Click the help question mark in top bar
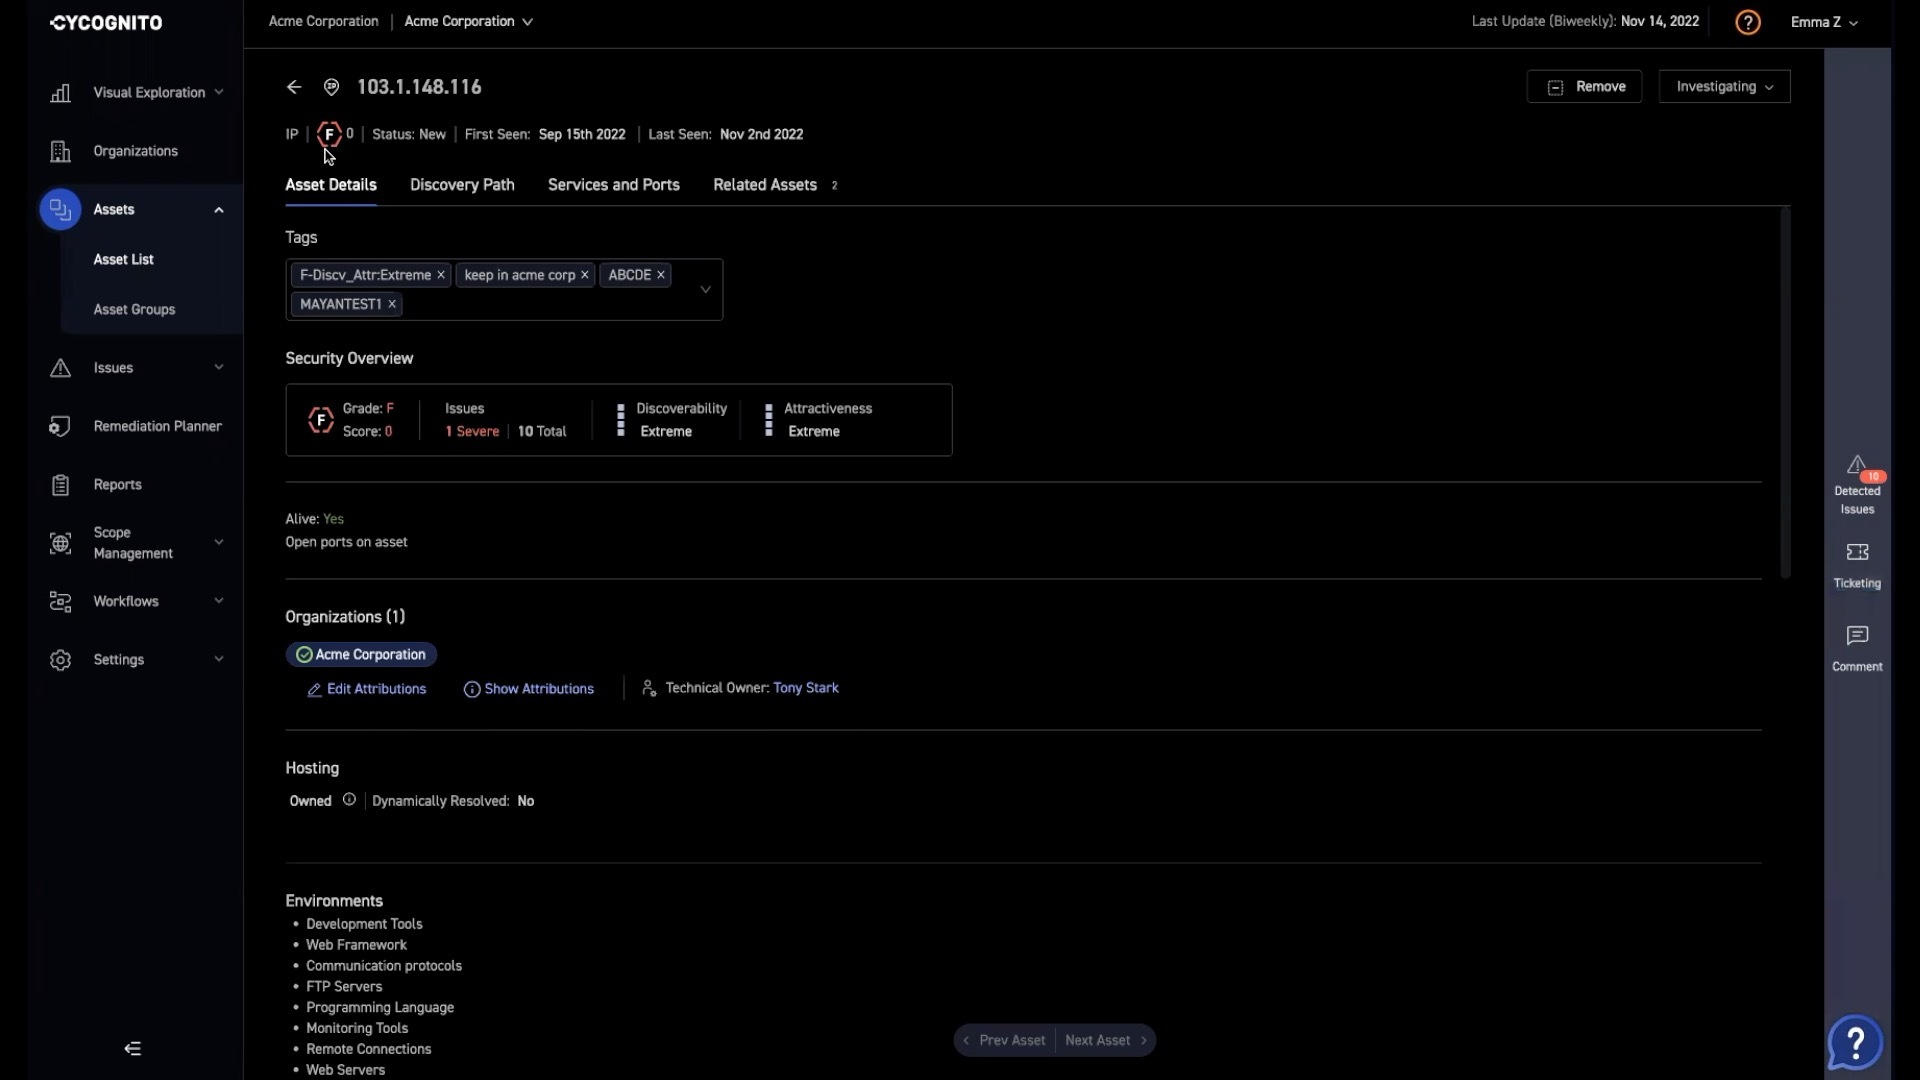The image size is (1920, 1080). coord(1747,22)
